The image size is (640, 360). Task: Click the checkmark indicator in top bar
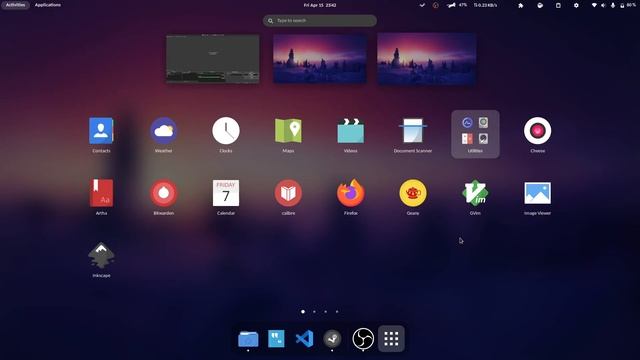click(422, 5)
